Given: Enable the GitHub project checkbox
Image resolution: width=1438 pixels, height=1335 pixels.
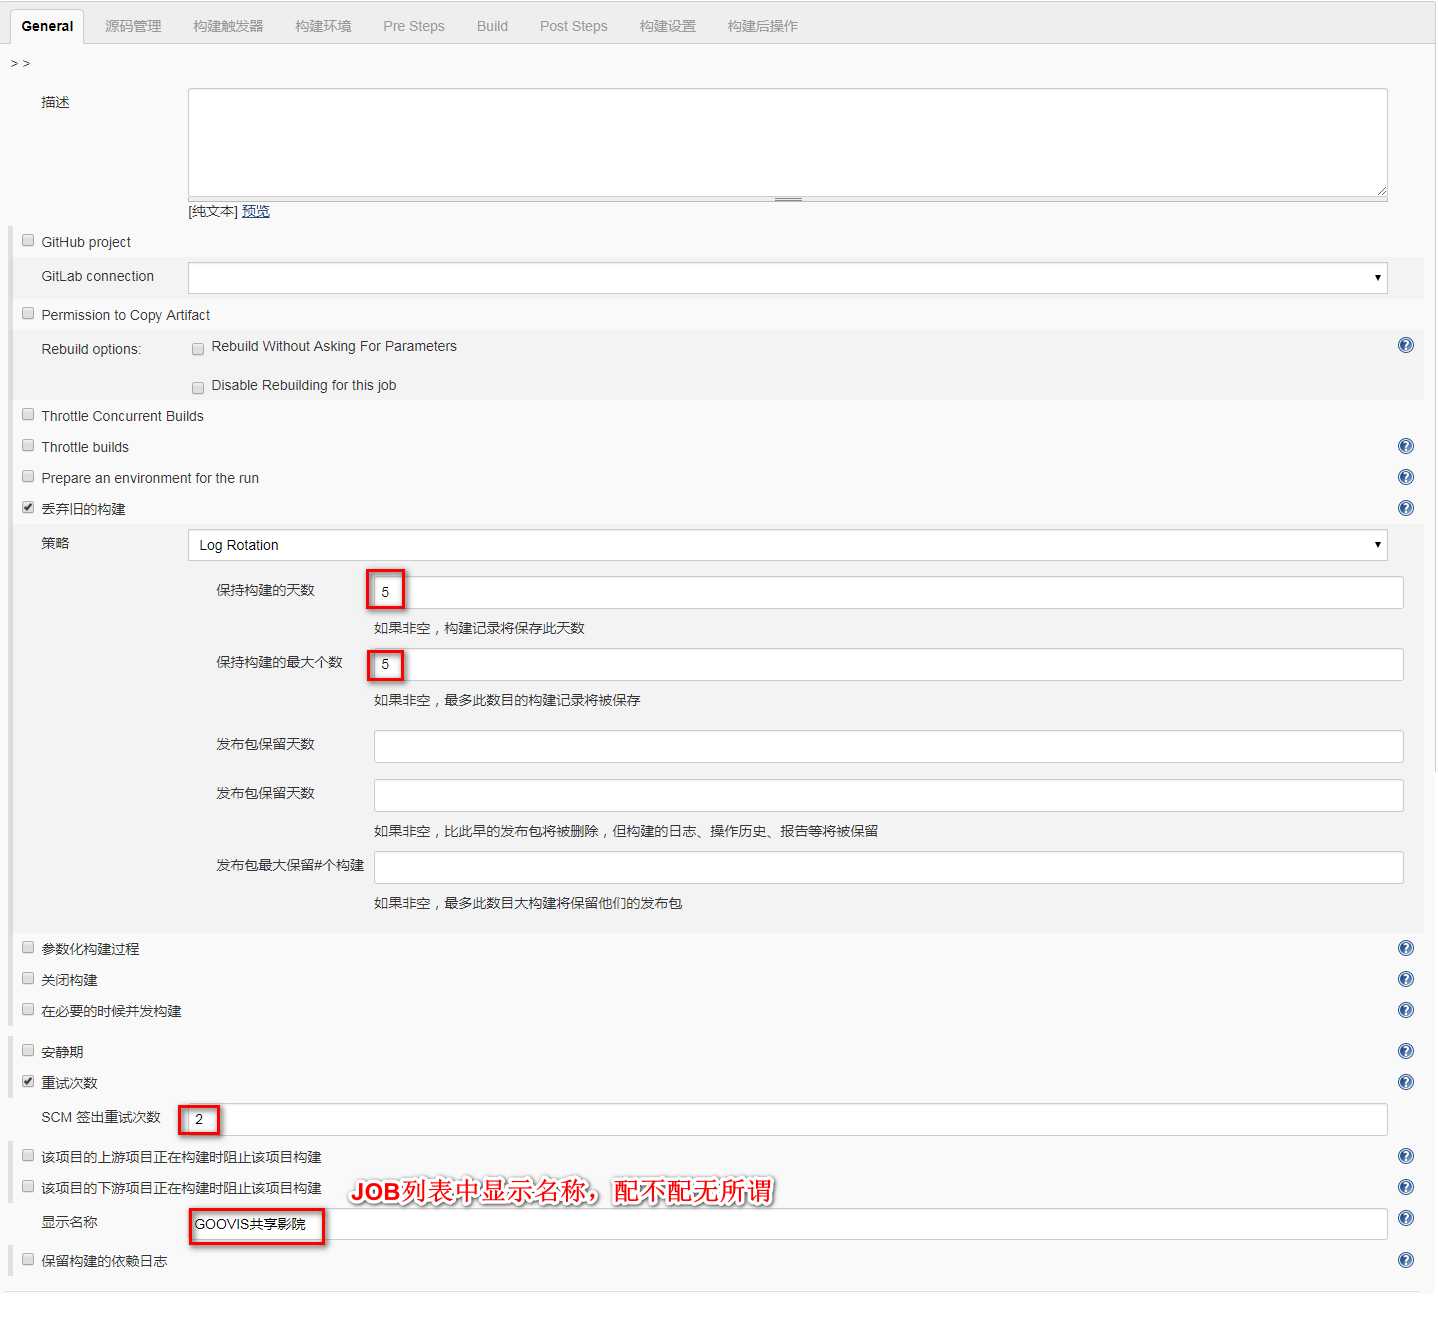Looking at the screenshot, I should coord(28,241).
